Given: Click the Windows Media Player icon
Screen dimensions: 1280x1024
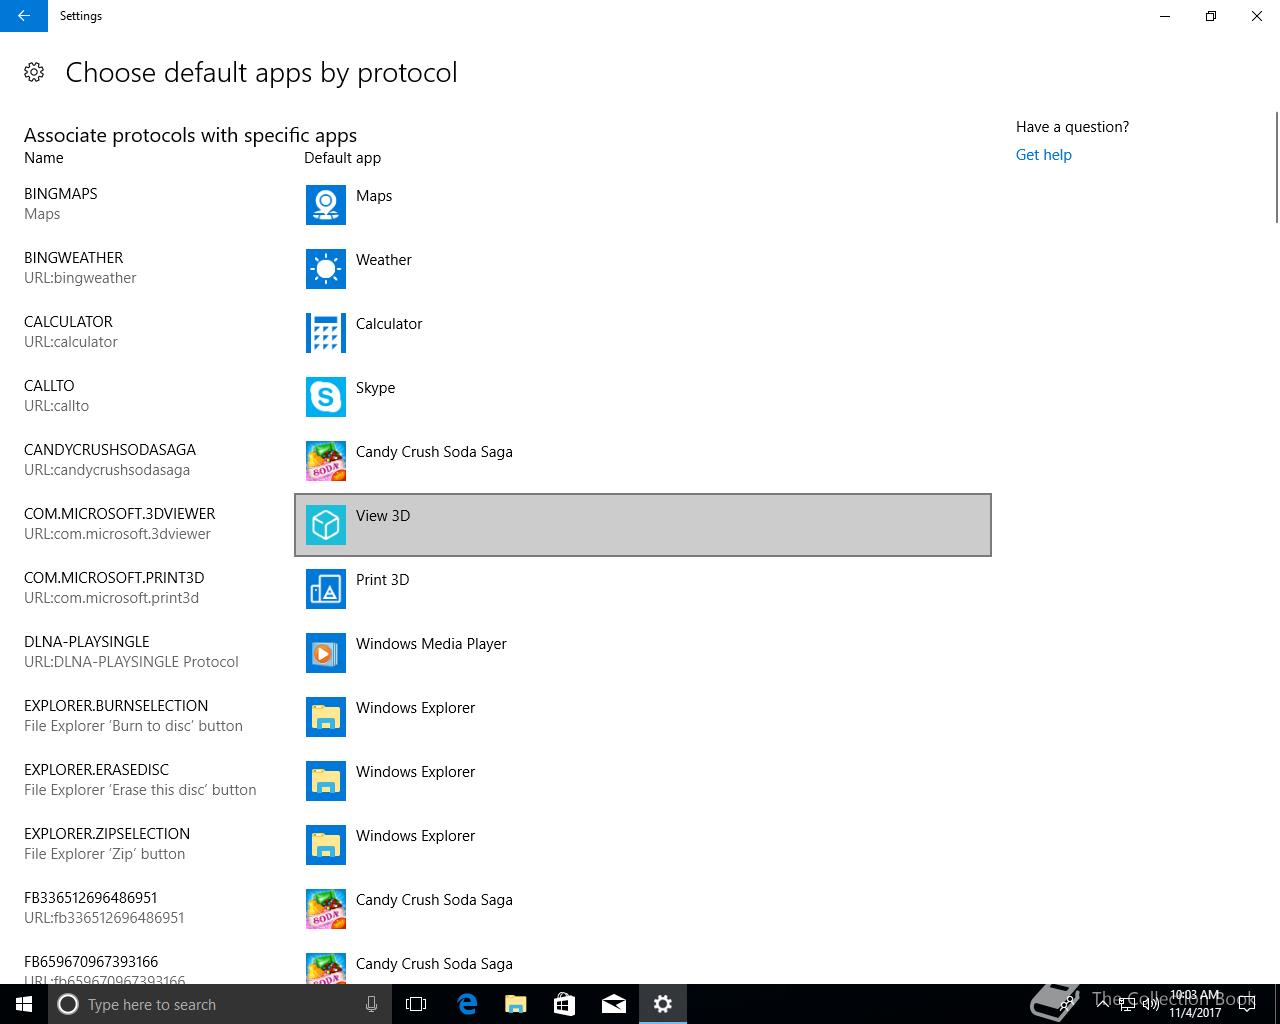Looking at the screenshot, I should [326, 653].
